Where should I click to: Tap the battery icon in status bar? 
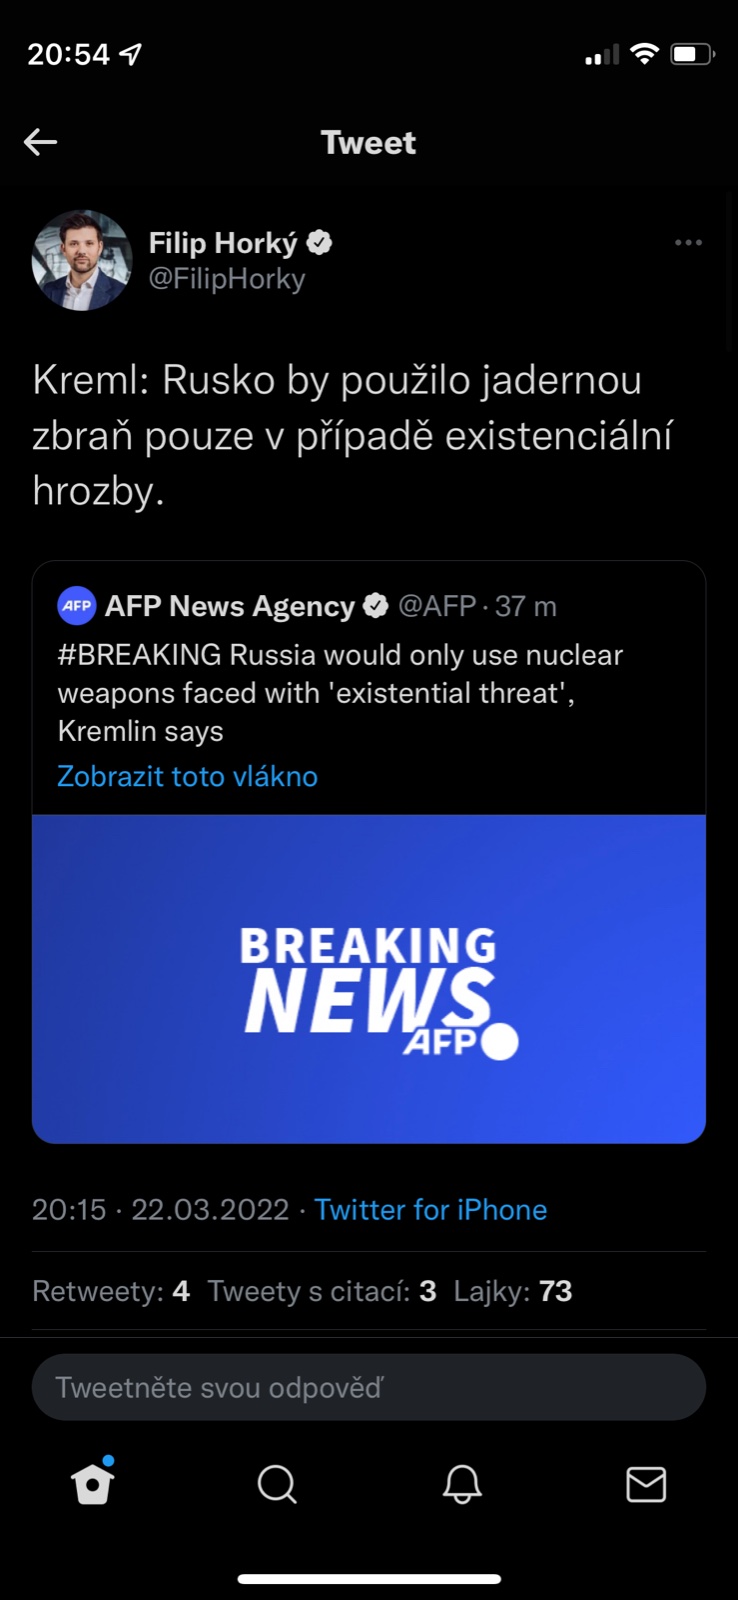tap(692, 54)
